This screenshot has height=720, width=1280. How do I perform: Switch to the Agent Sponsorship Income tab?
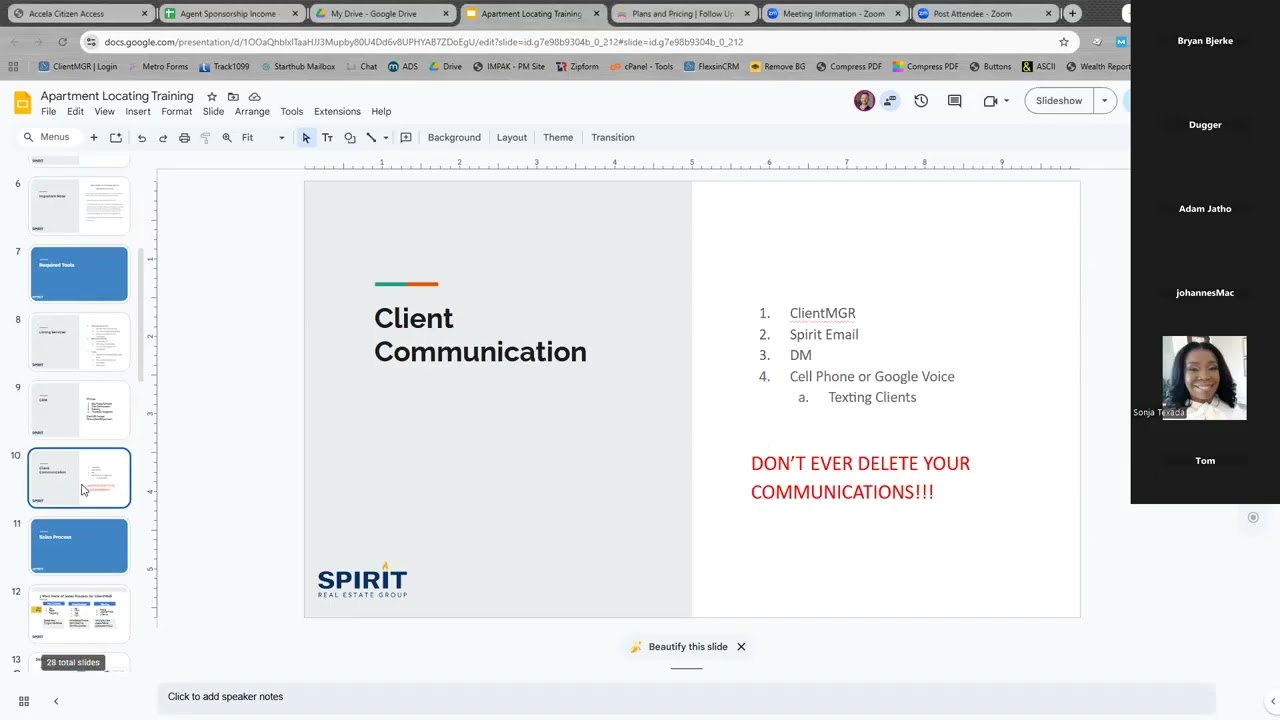[x=228, y=14]
